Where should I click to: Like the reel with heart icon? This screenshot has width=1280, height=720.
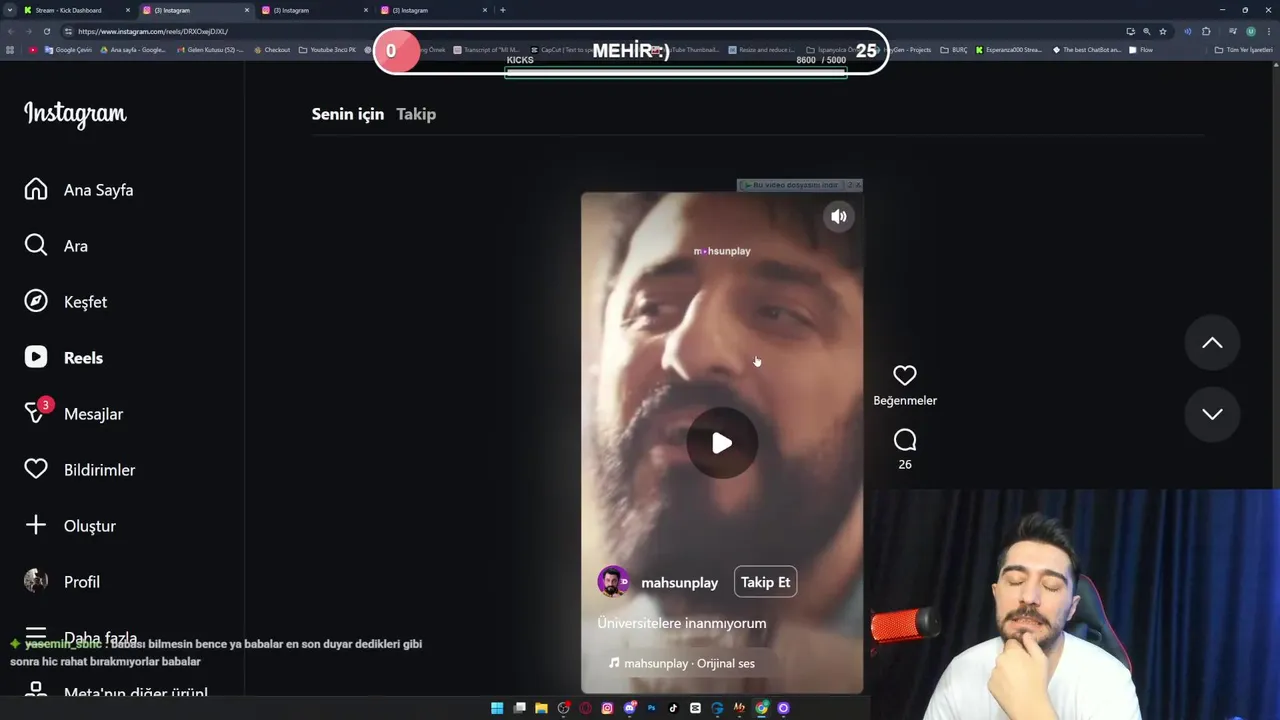[x=905, y=376]
